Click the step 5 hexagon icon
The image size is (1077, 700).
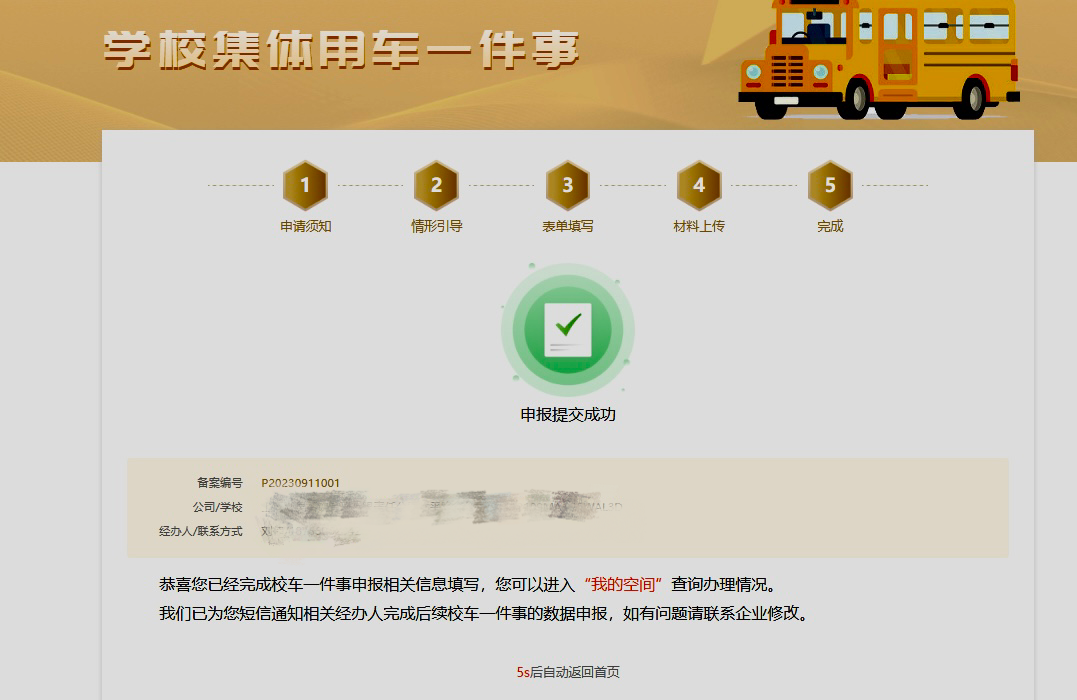[830, 185]
